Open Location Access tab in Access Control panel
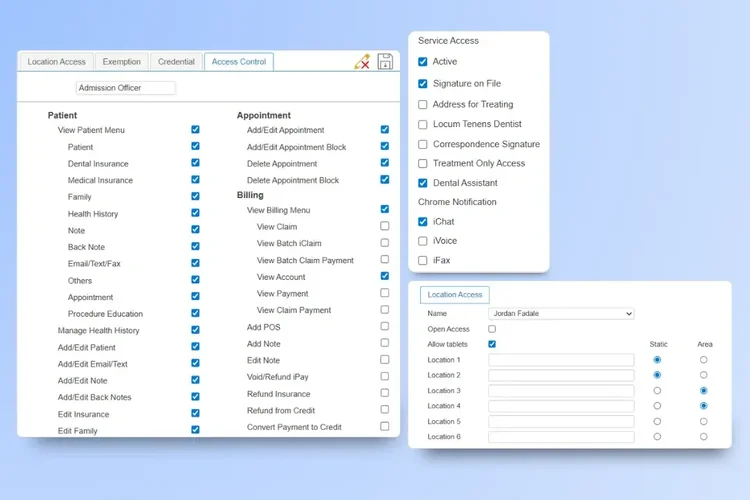The height and width of the screenshot is (500, 750). point(56,62)
